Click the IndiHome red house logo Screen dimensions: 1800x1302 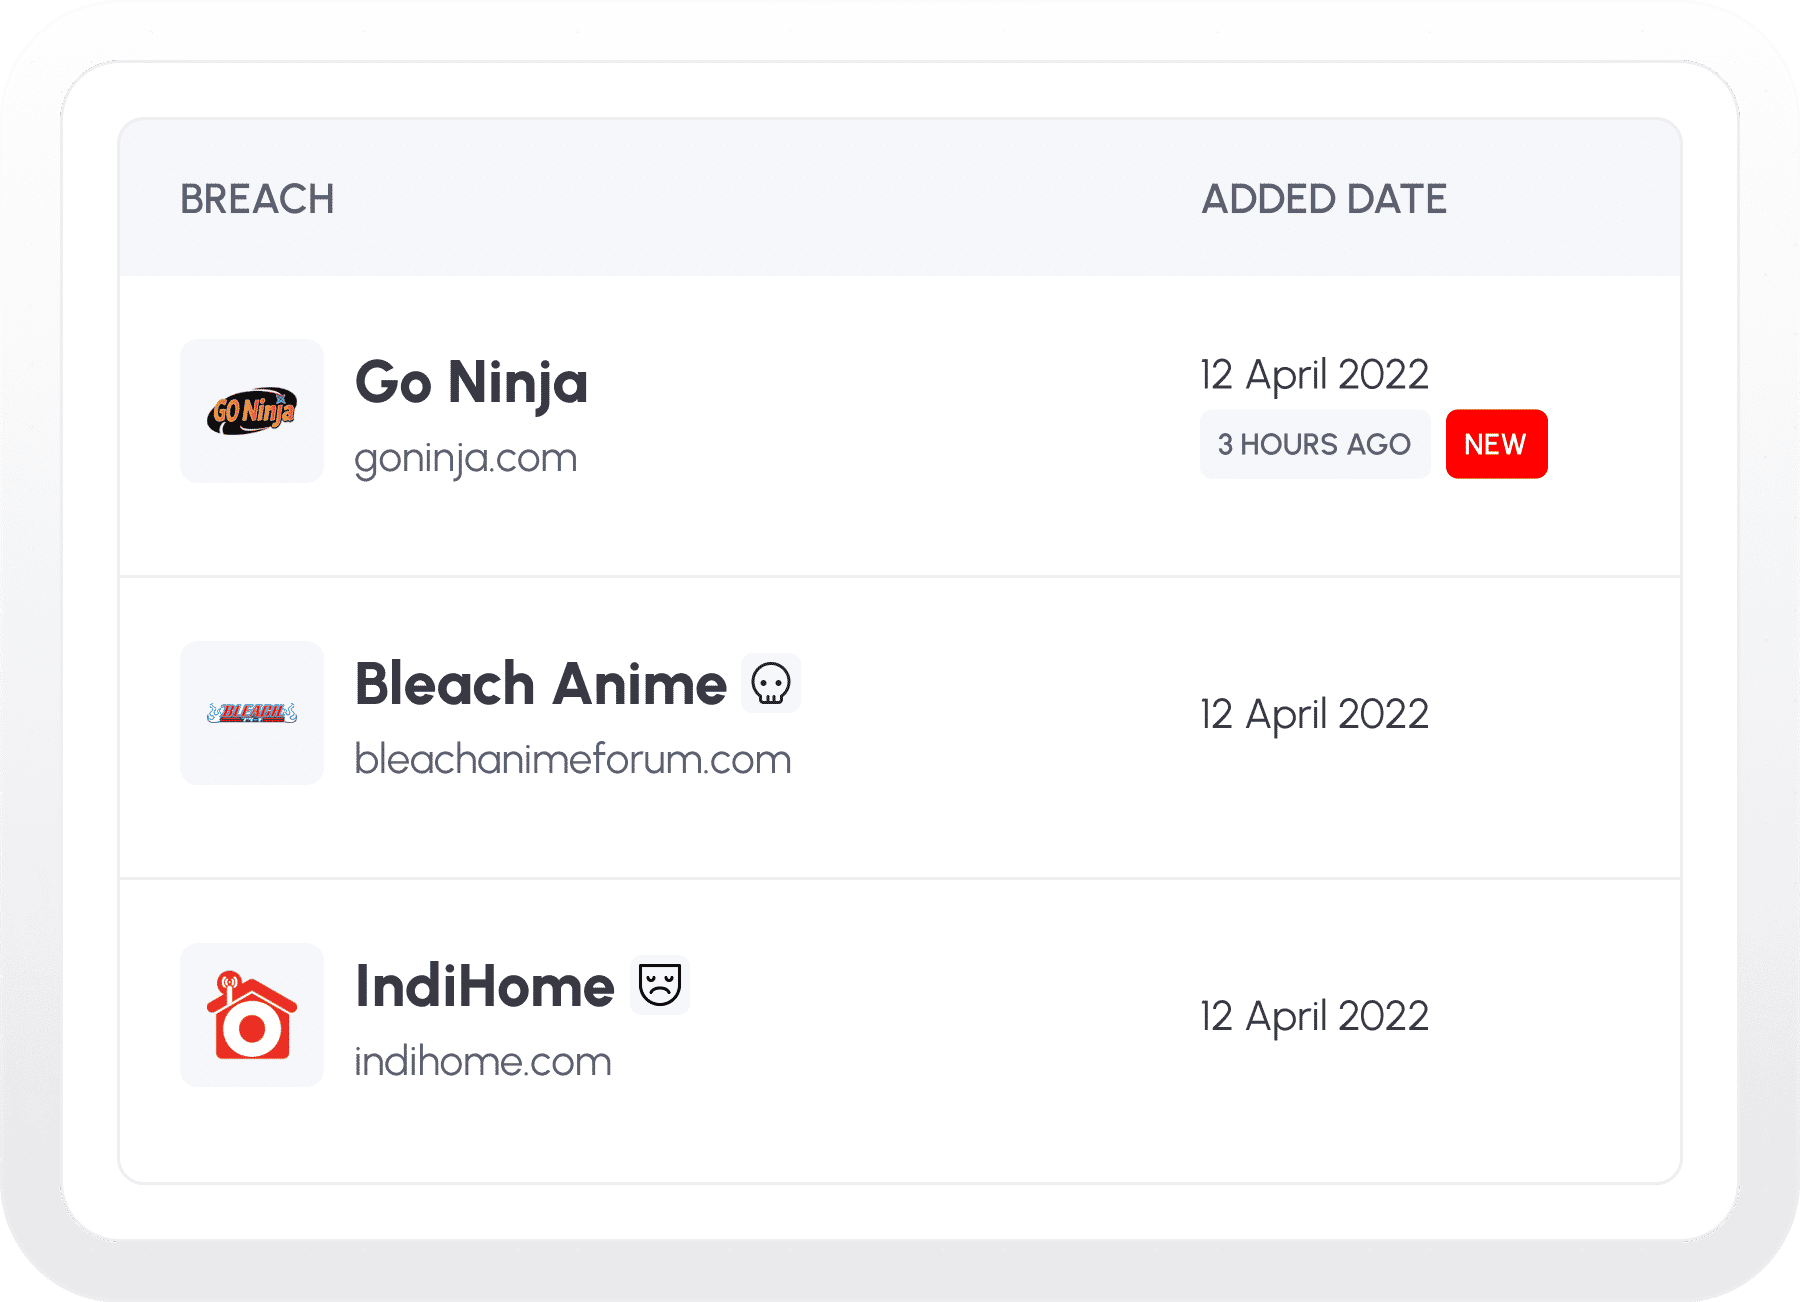[x=252, y=1015]
